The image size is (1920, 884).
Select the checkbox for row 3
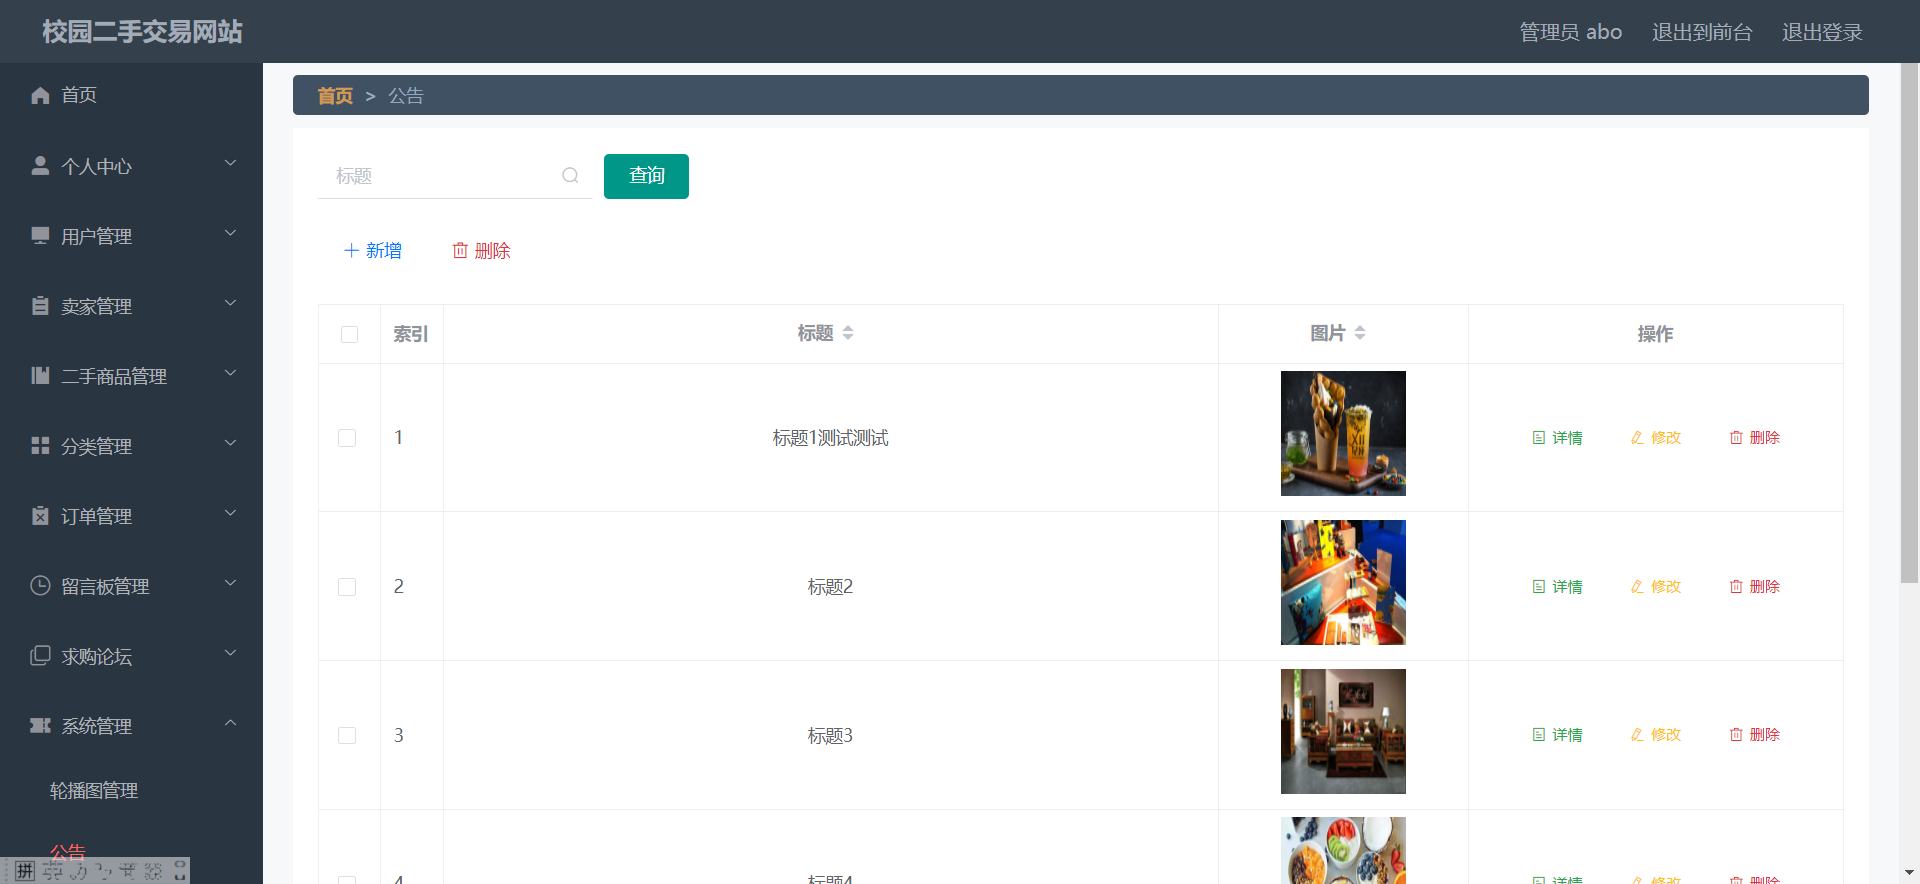pyautogui.click(x=347, y=736)
